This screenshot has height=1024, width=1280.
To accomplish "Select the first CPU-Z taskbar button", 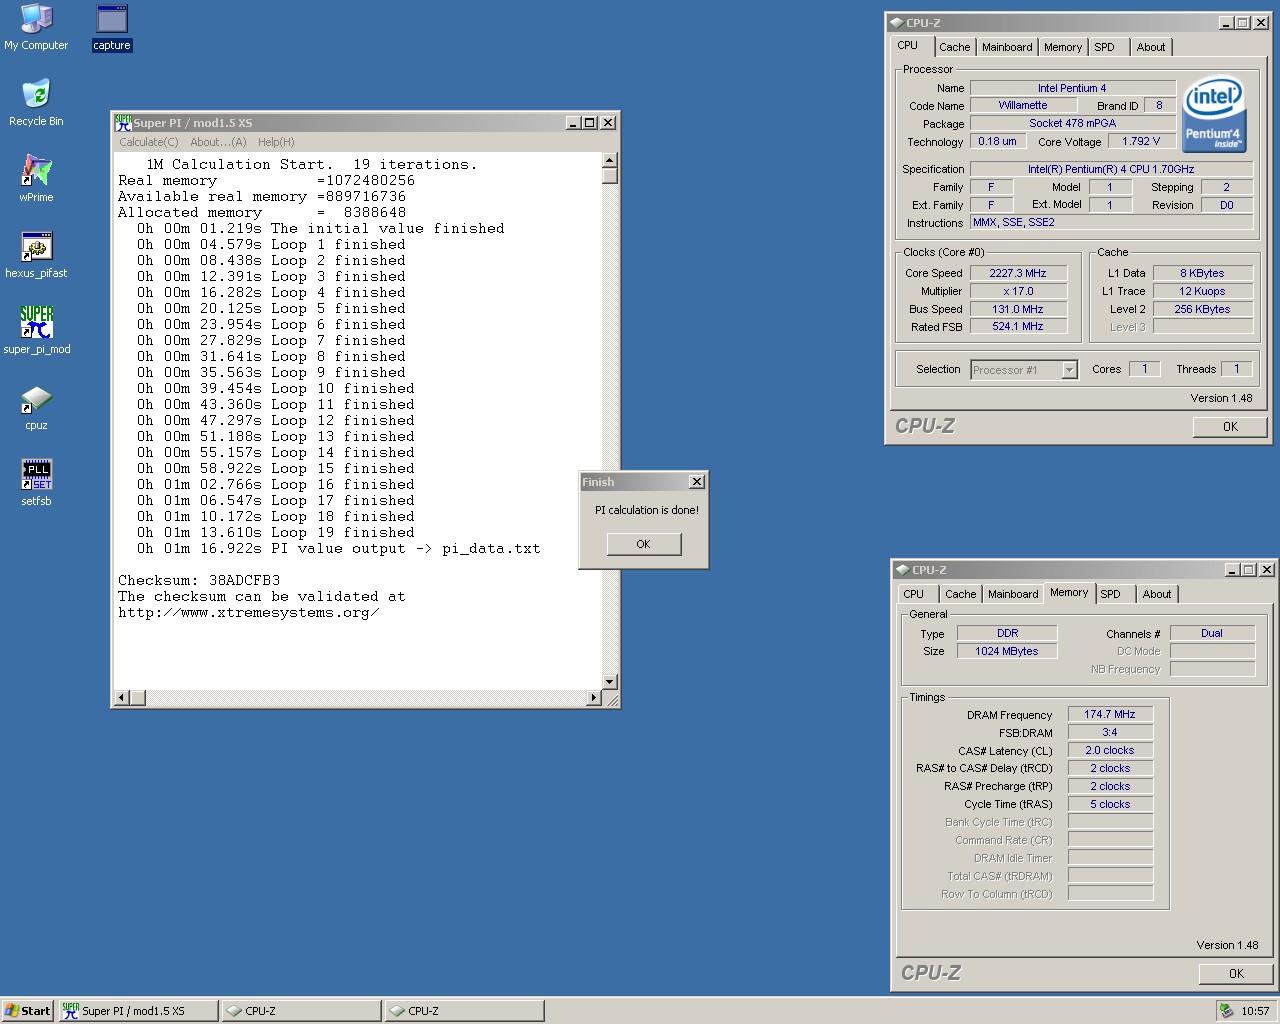I will (x=301, y=1011).
